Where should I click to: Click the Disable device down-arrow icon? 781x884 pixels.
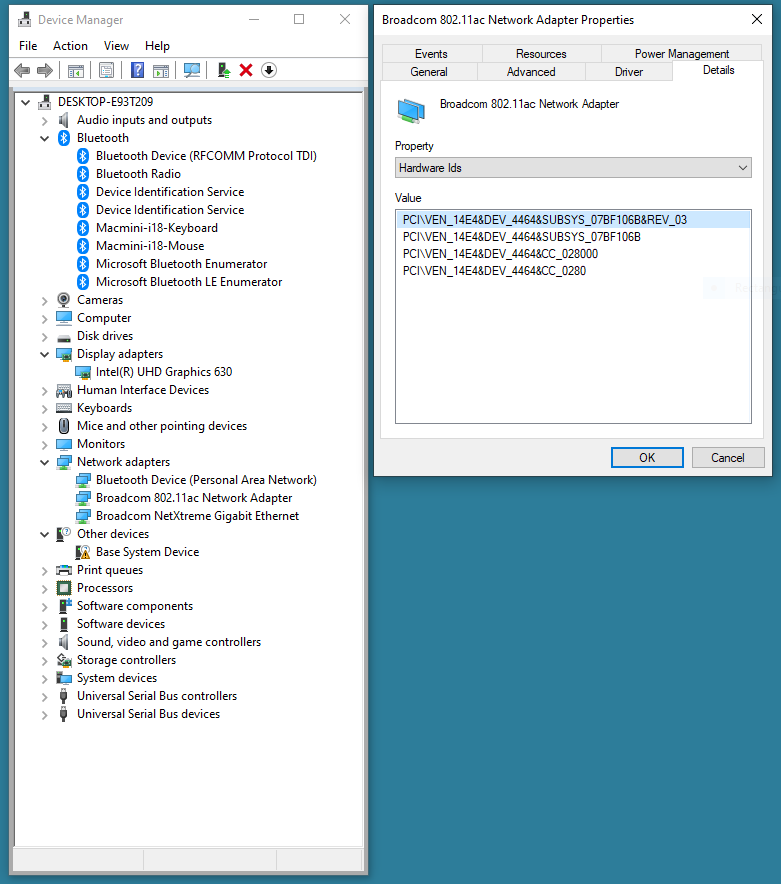click(269, 70)
